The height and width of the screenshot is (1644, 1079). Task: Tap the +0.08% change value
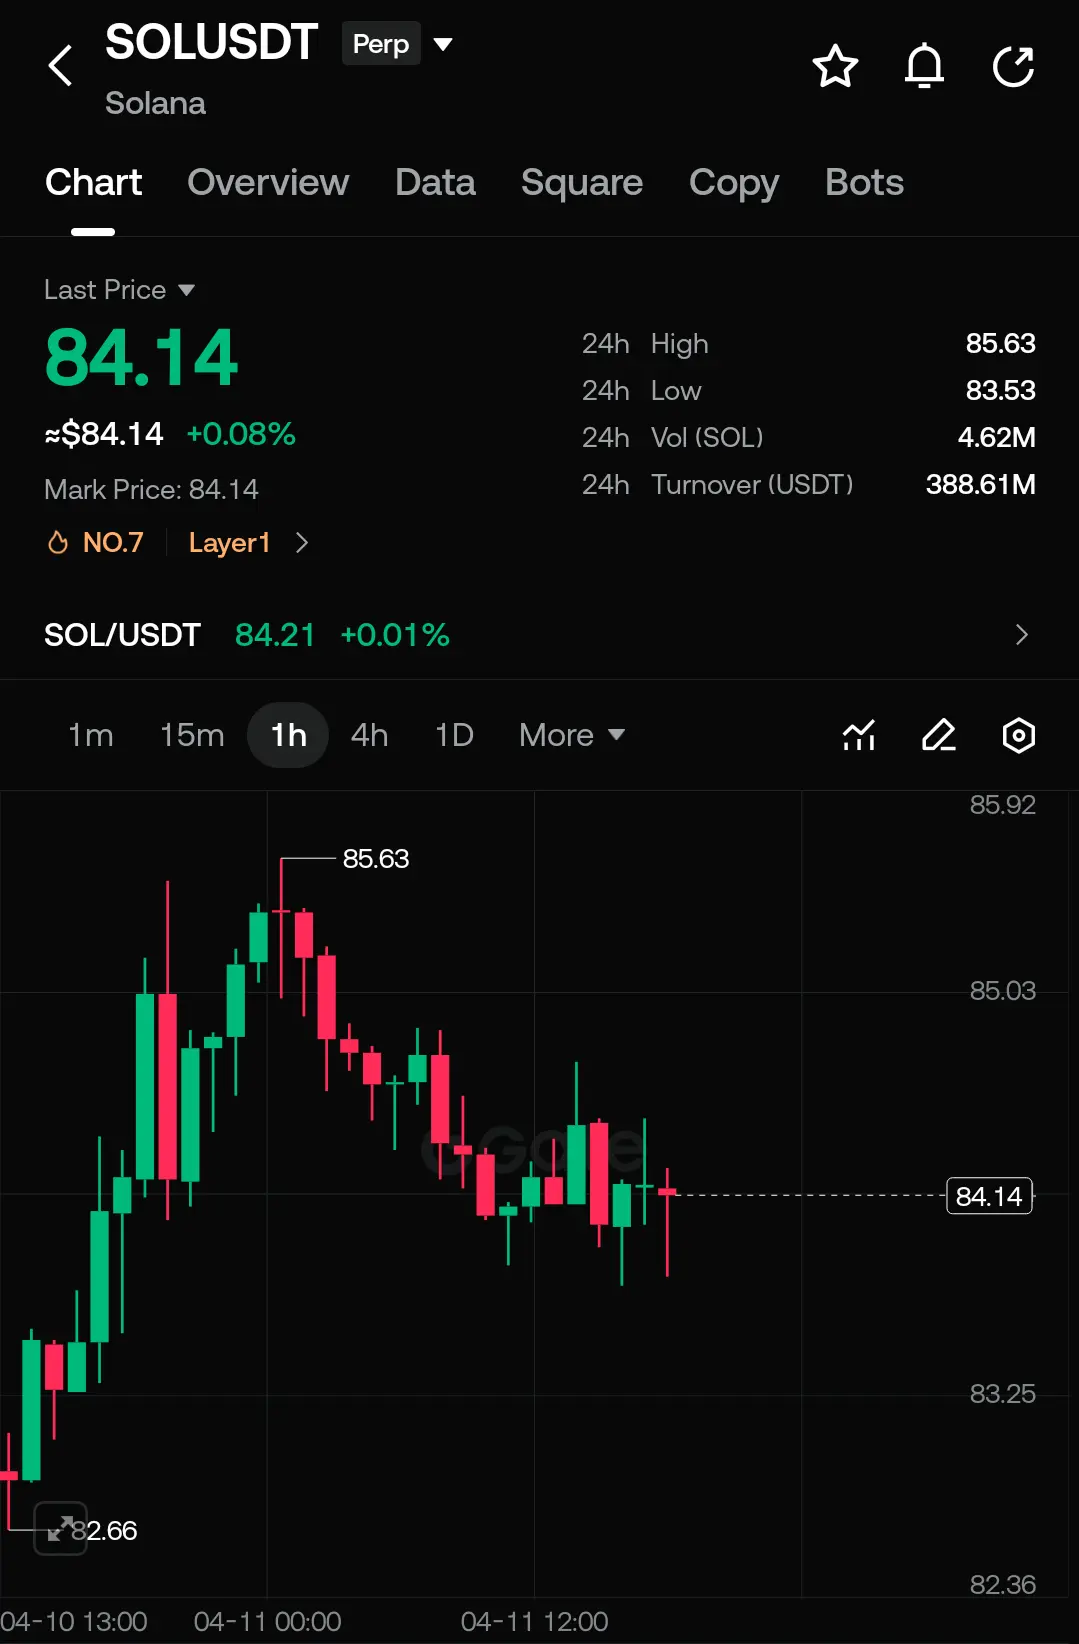[x=241, y=434]
